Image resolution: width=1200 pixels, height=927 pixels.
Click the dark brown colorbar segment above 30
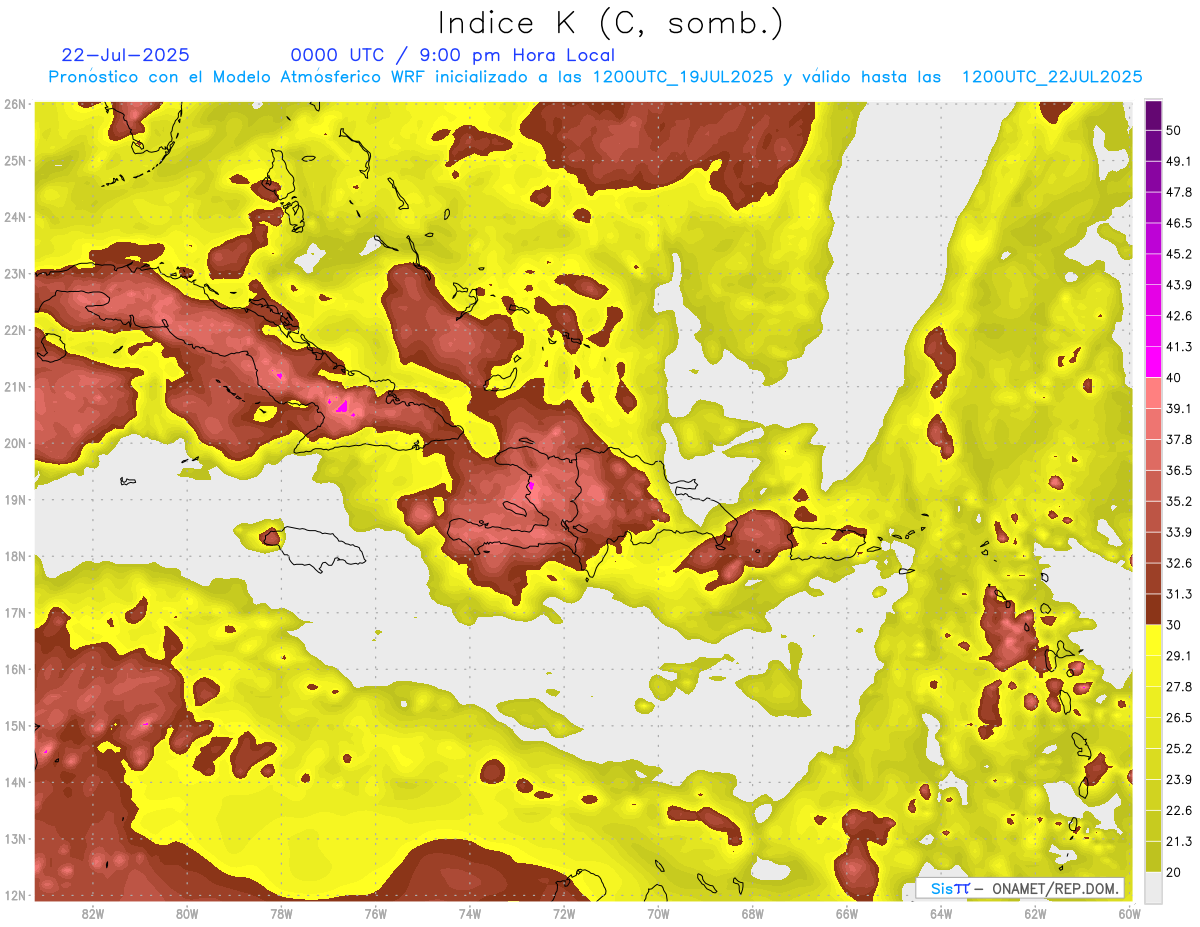coord(1153,610)
